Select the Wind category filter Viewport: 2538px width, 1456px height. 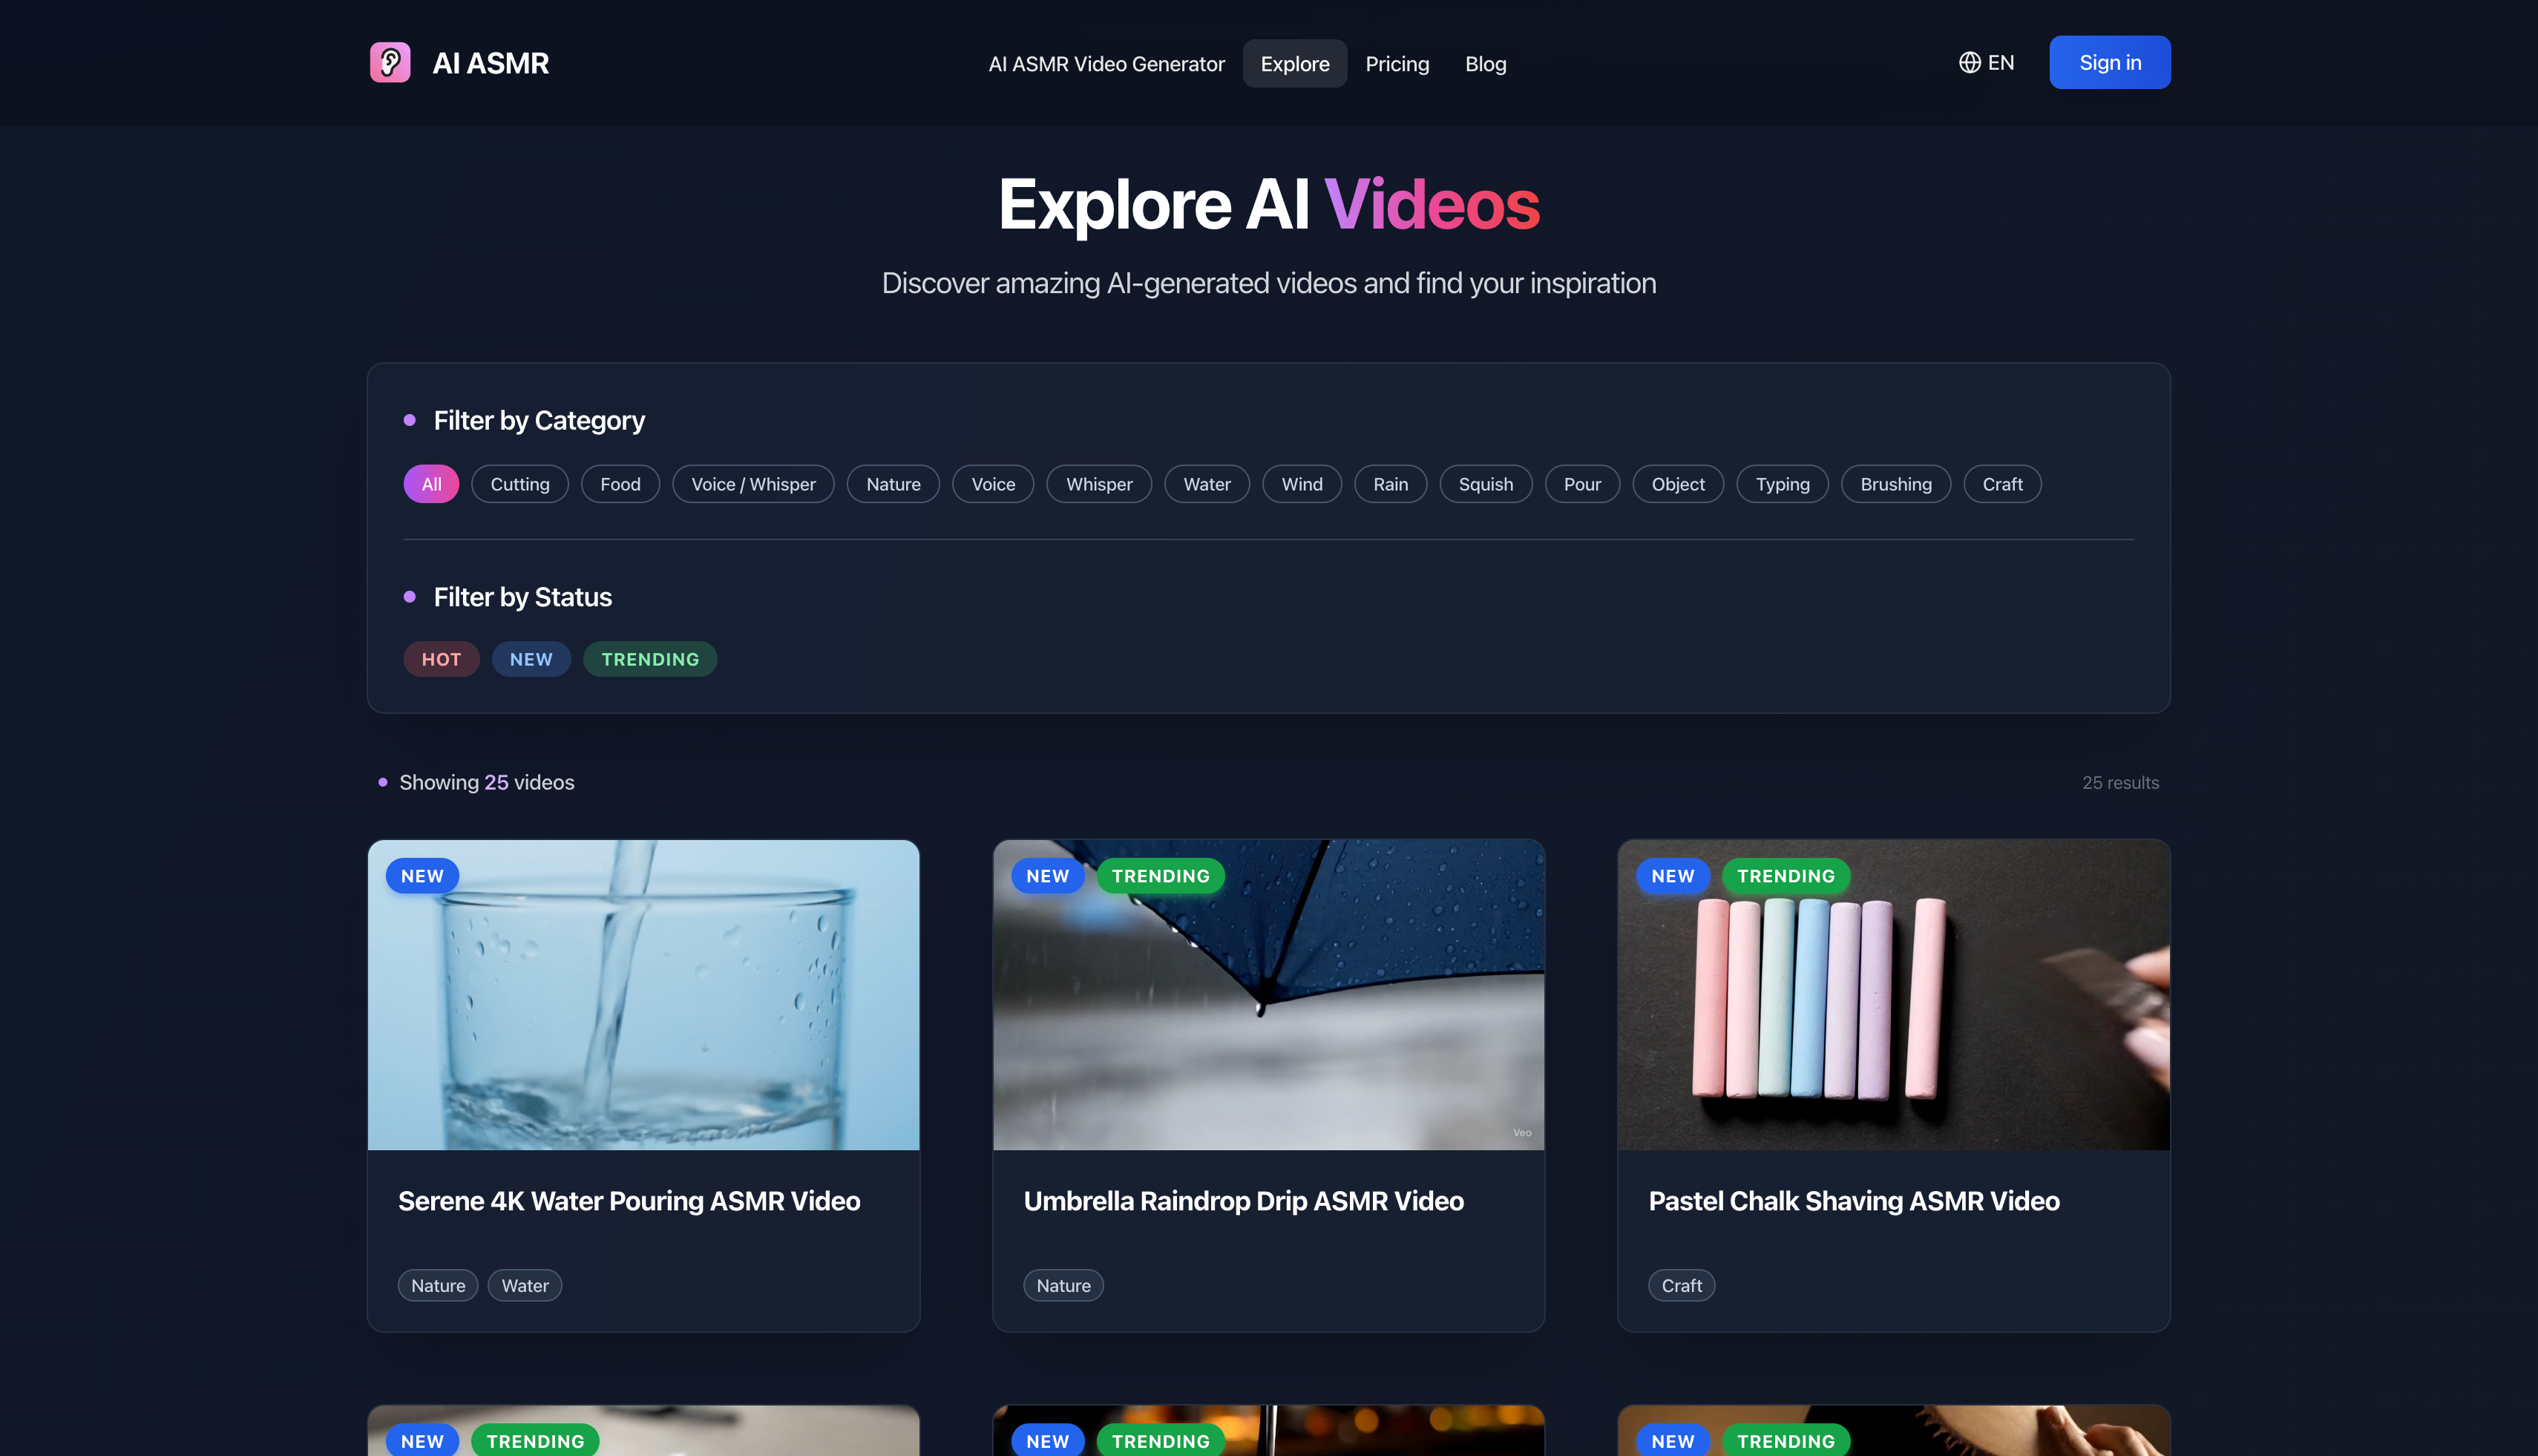[x=1302, y=484]
